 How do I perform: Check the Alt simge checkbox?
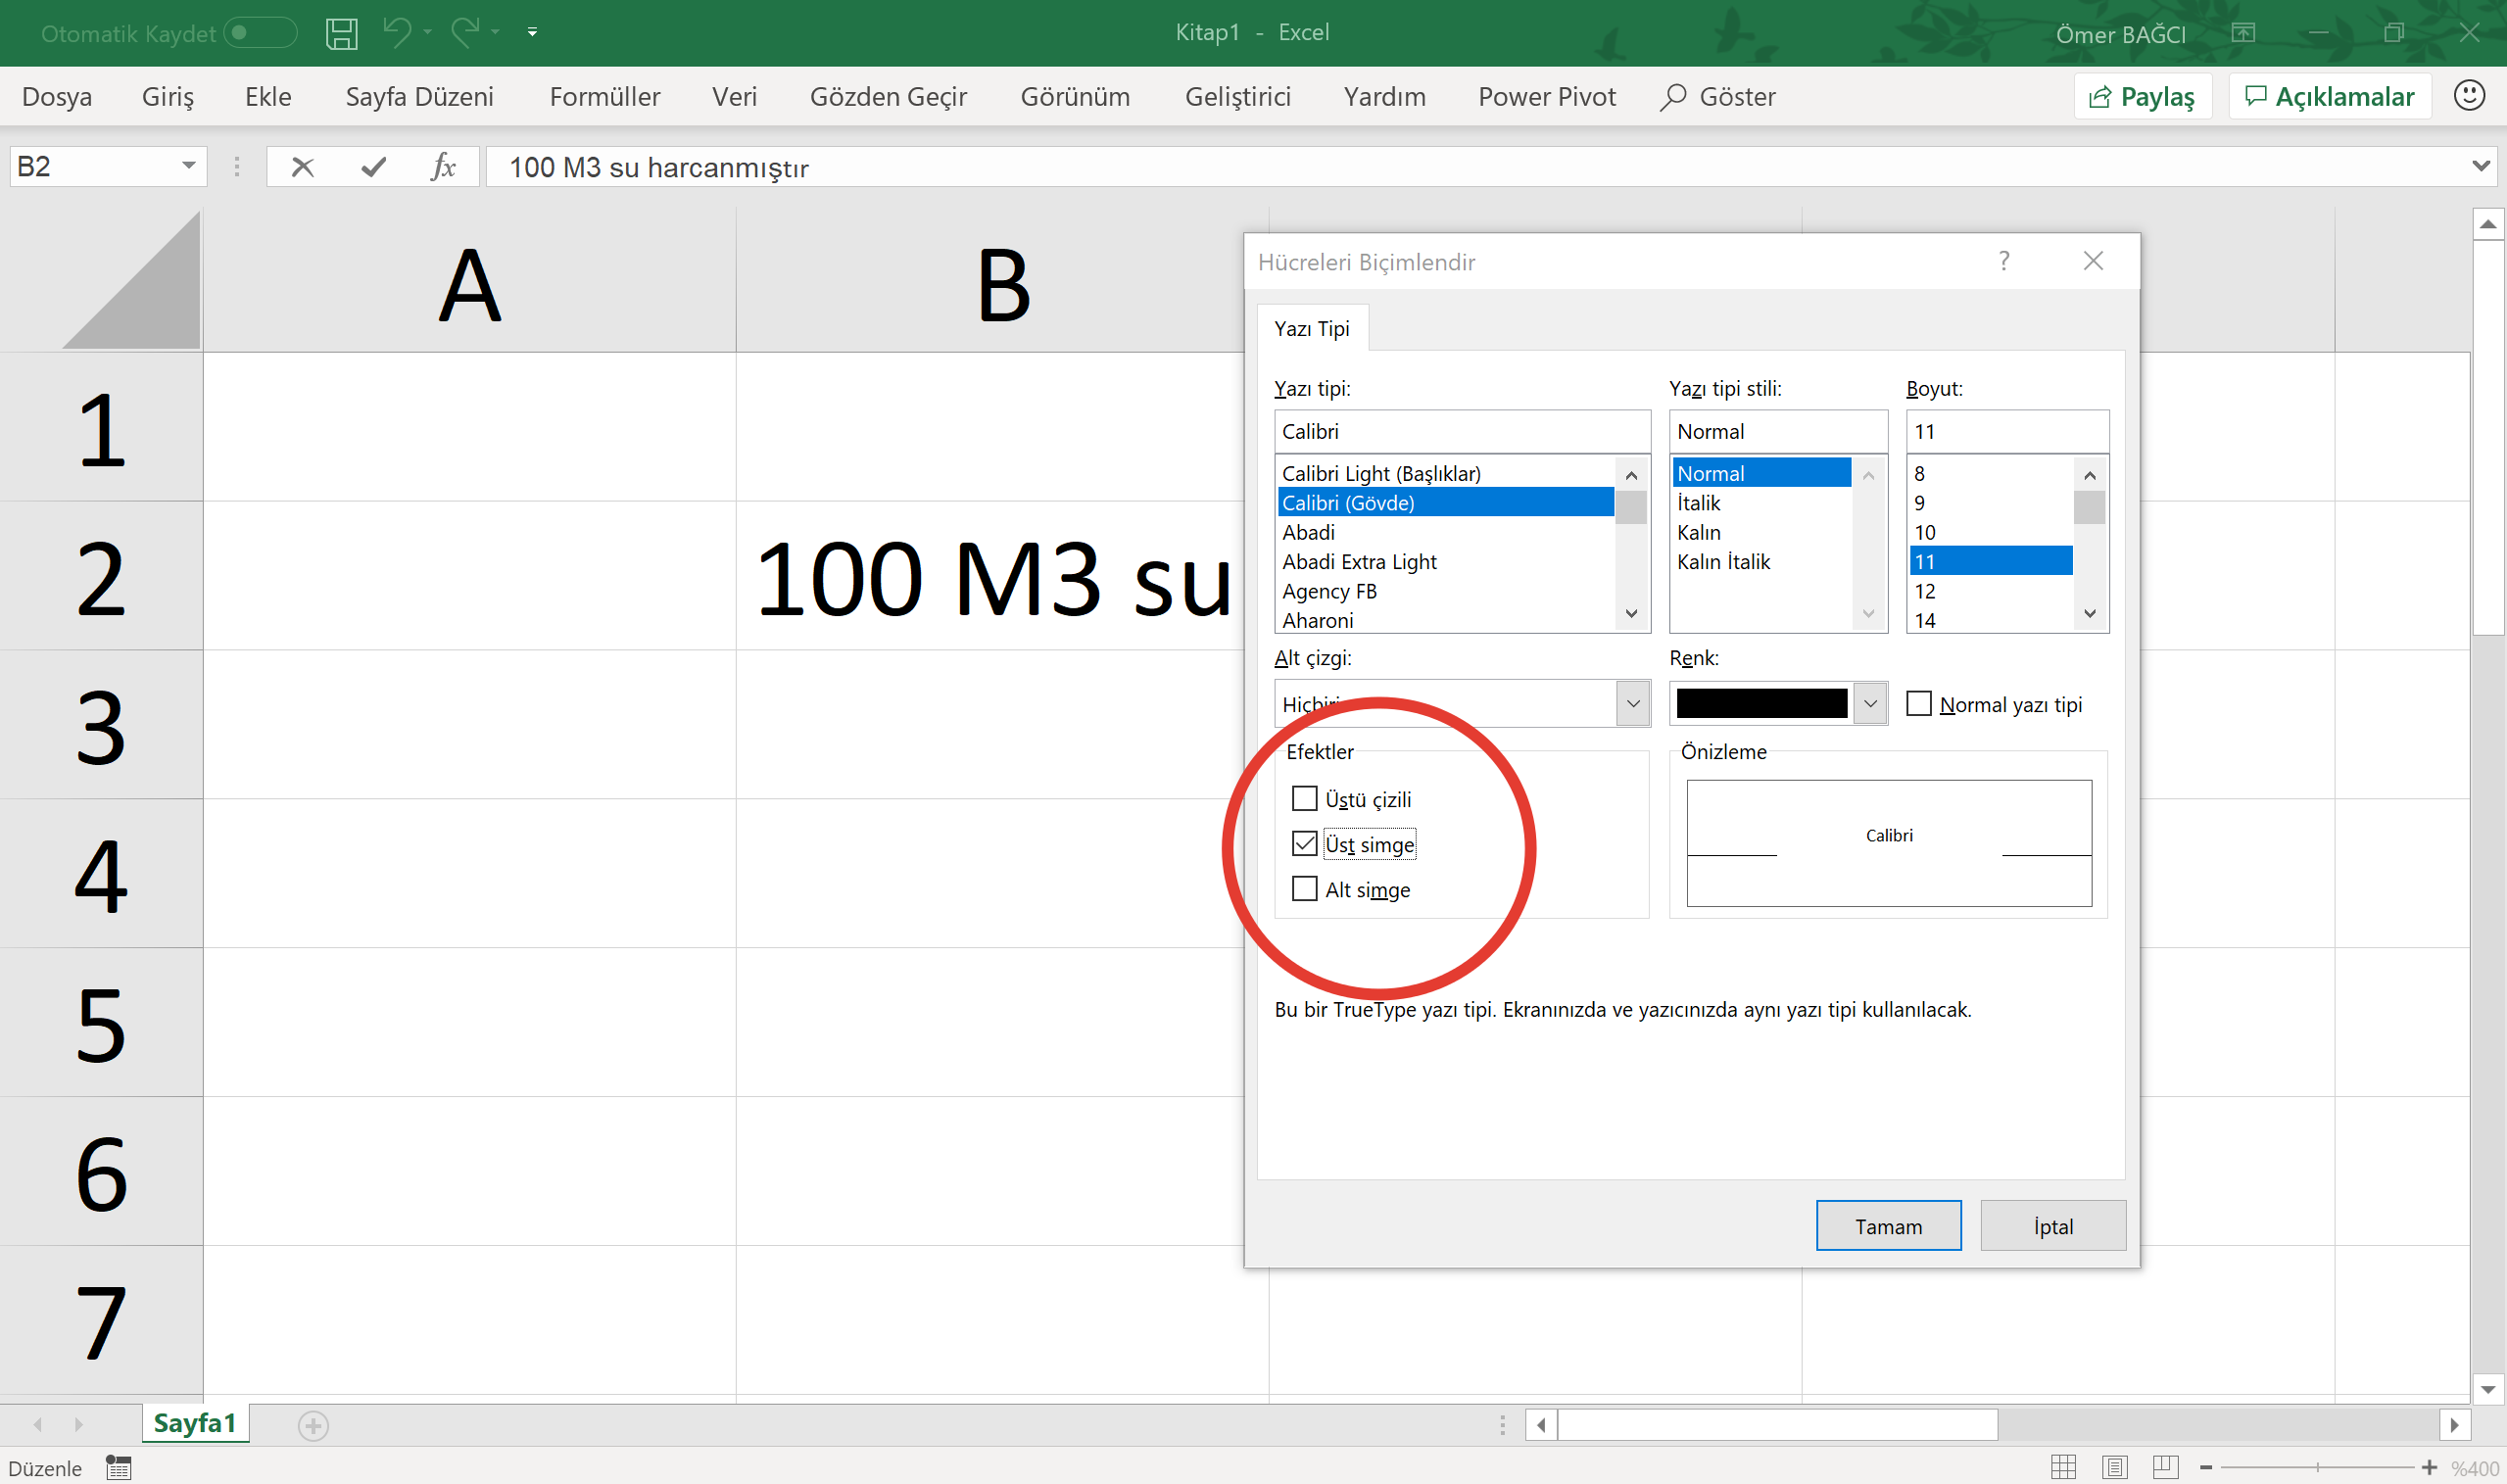pyautogui.click(x=1304, y=889)
